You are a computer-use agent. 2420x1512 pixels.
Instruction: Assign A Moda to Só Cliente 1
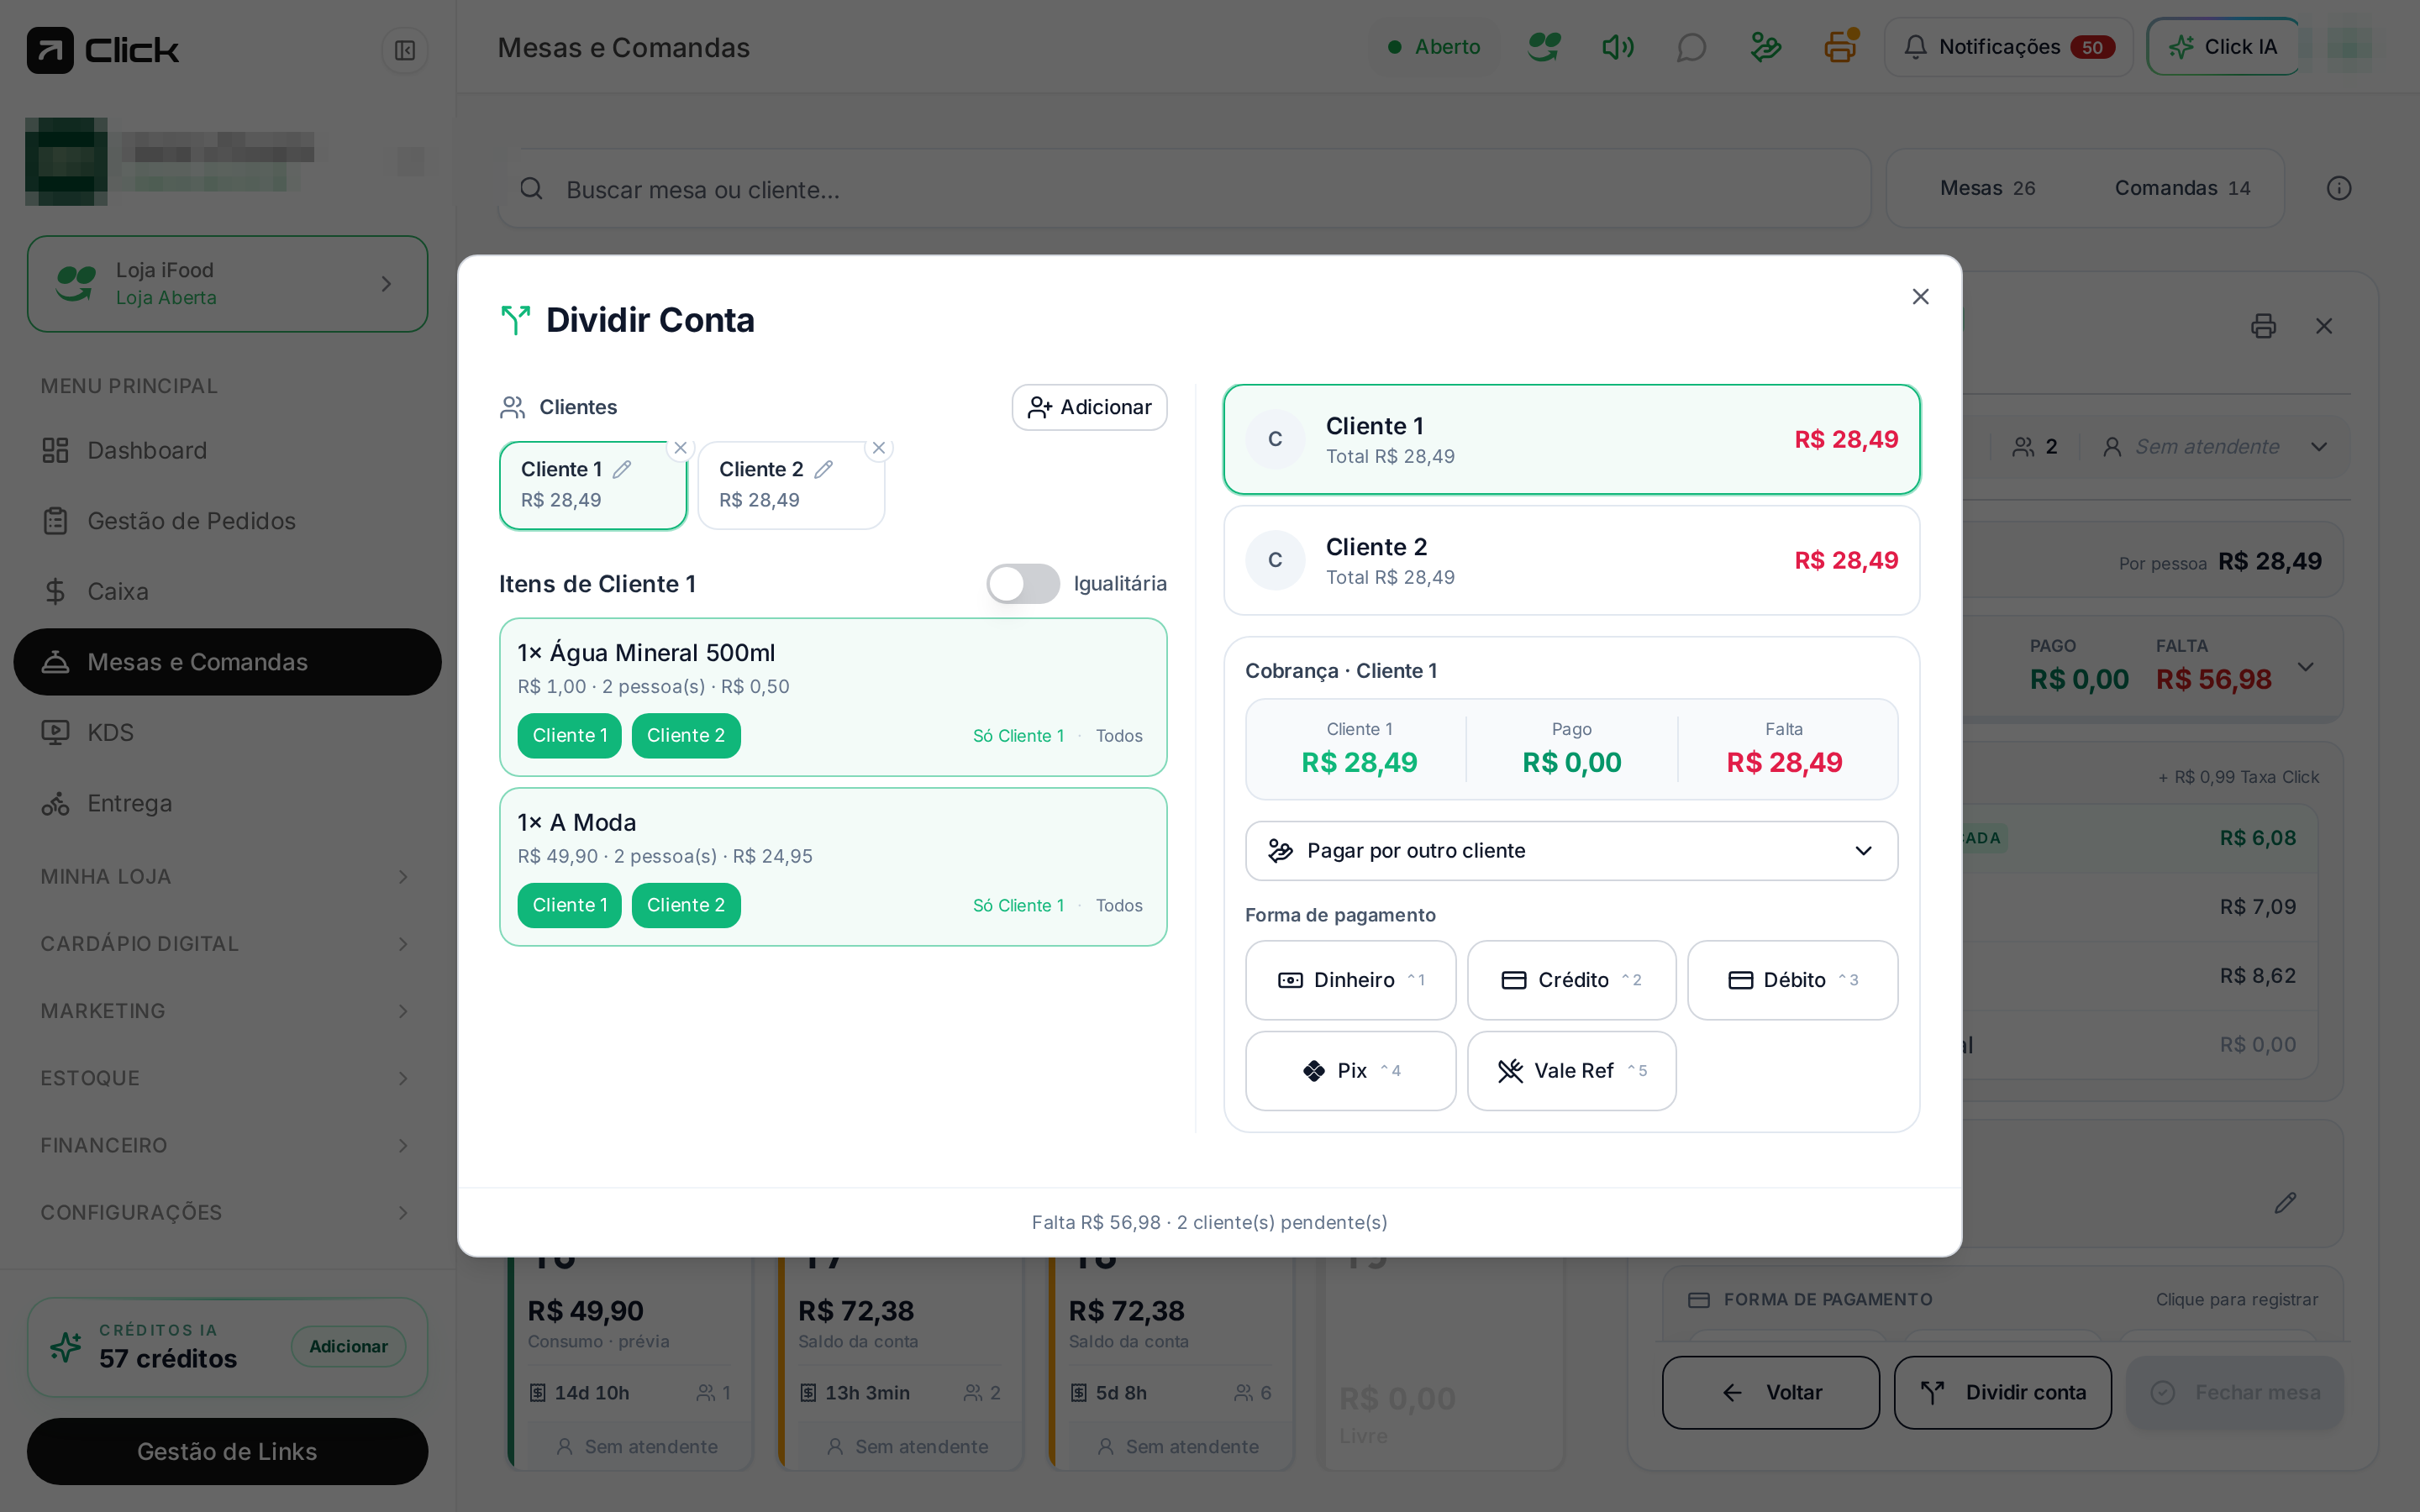tap(1018, 905)
